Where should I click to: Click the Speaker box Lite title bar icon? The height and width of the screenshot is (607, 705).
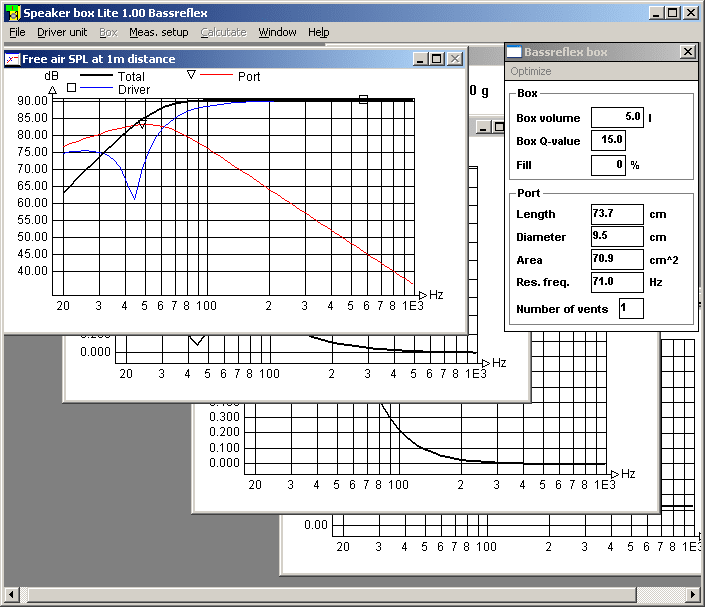click(12, 12)
